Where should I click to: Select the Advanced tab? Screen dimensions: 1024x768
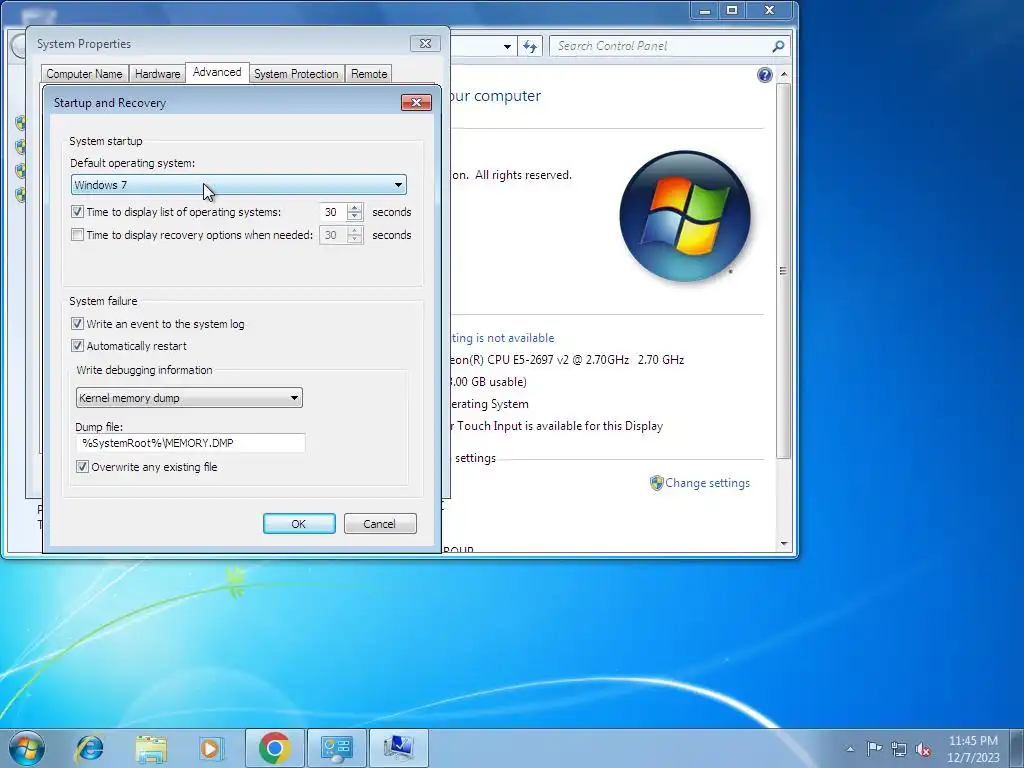217,72
